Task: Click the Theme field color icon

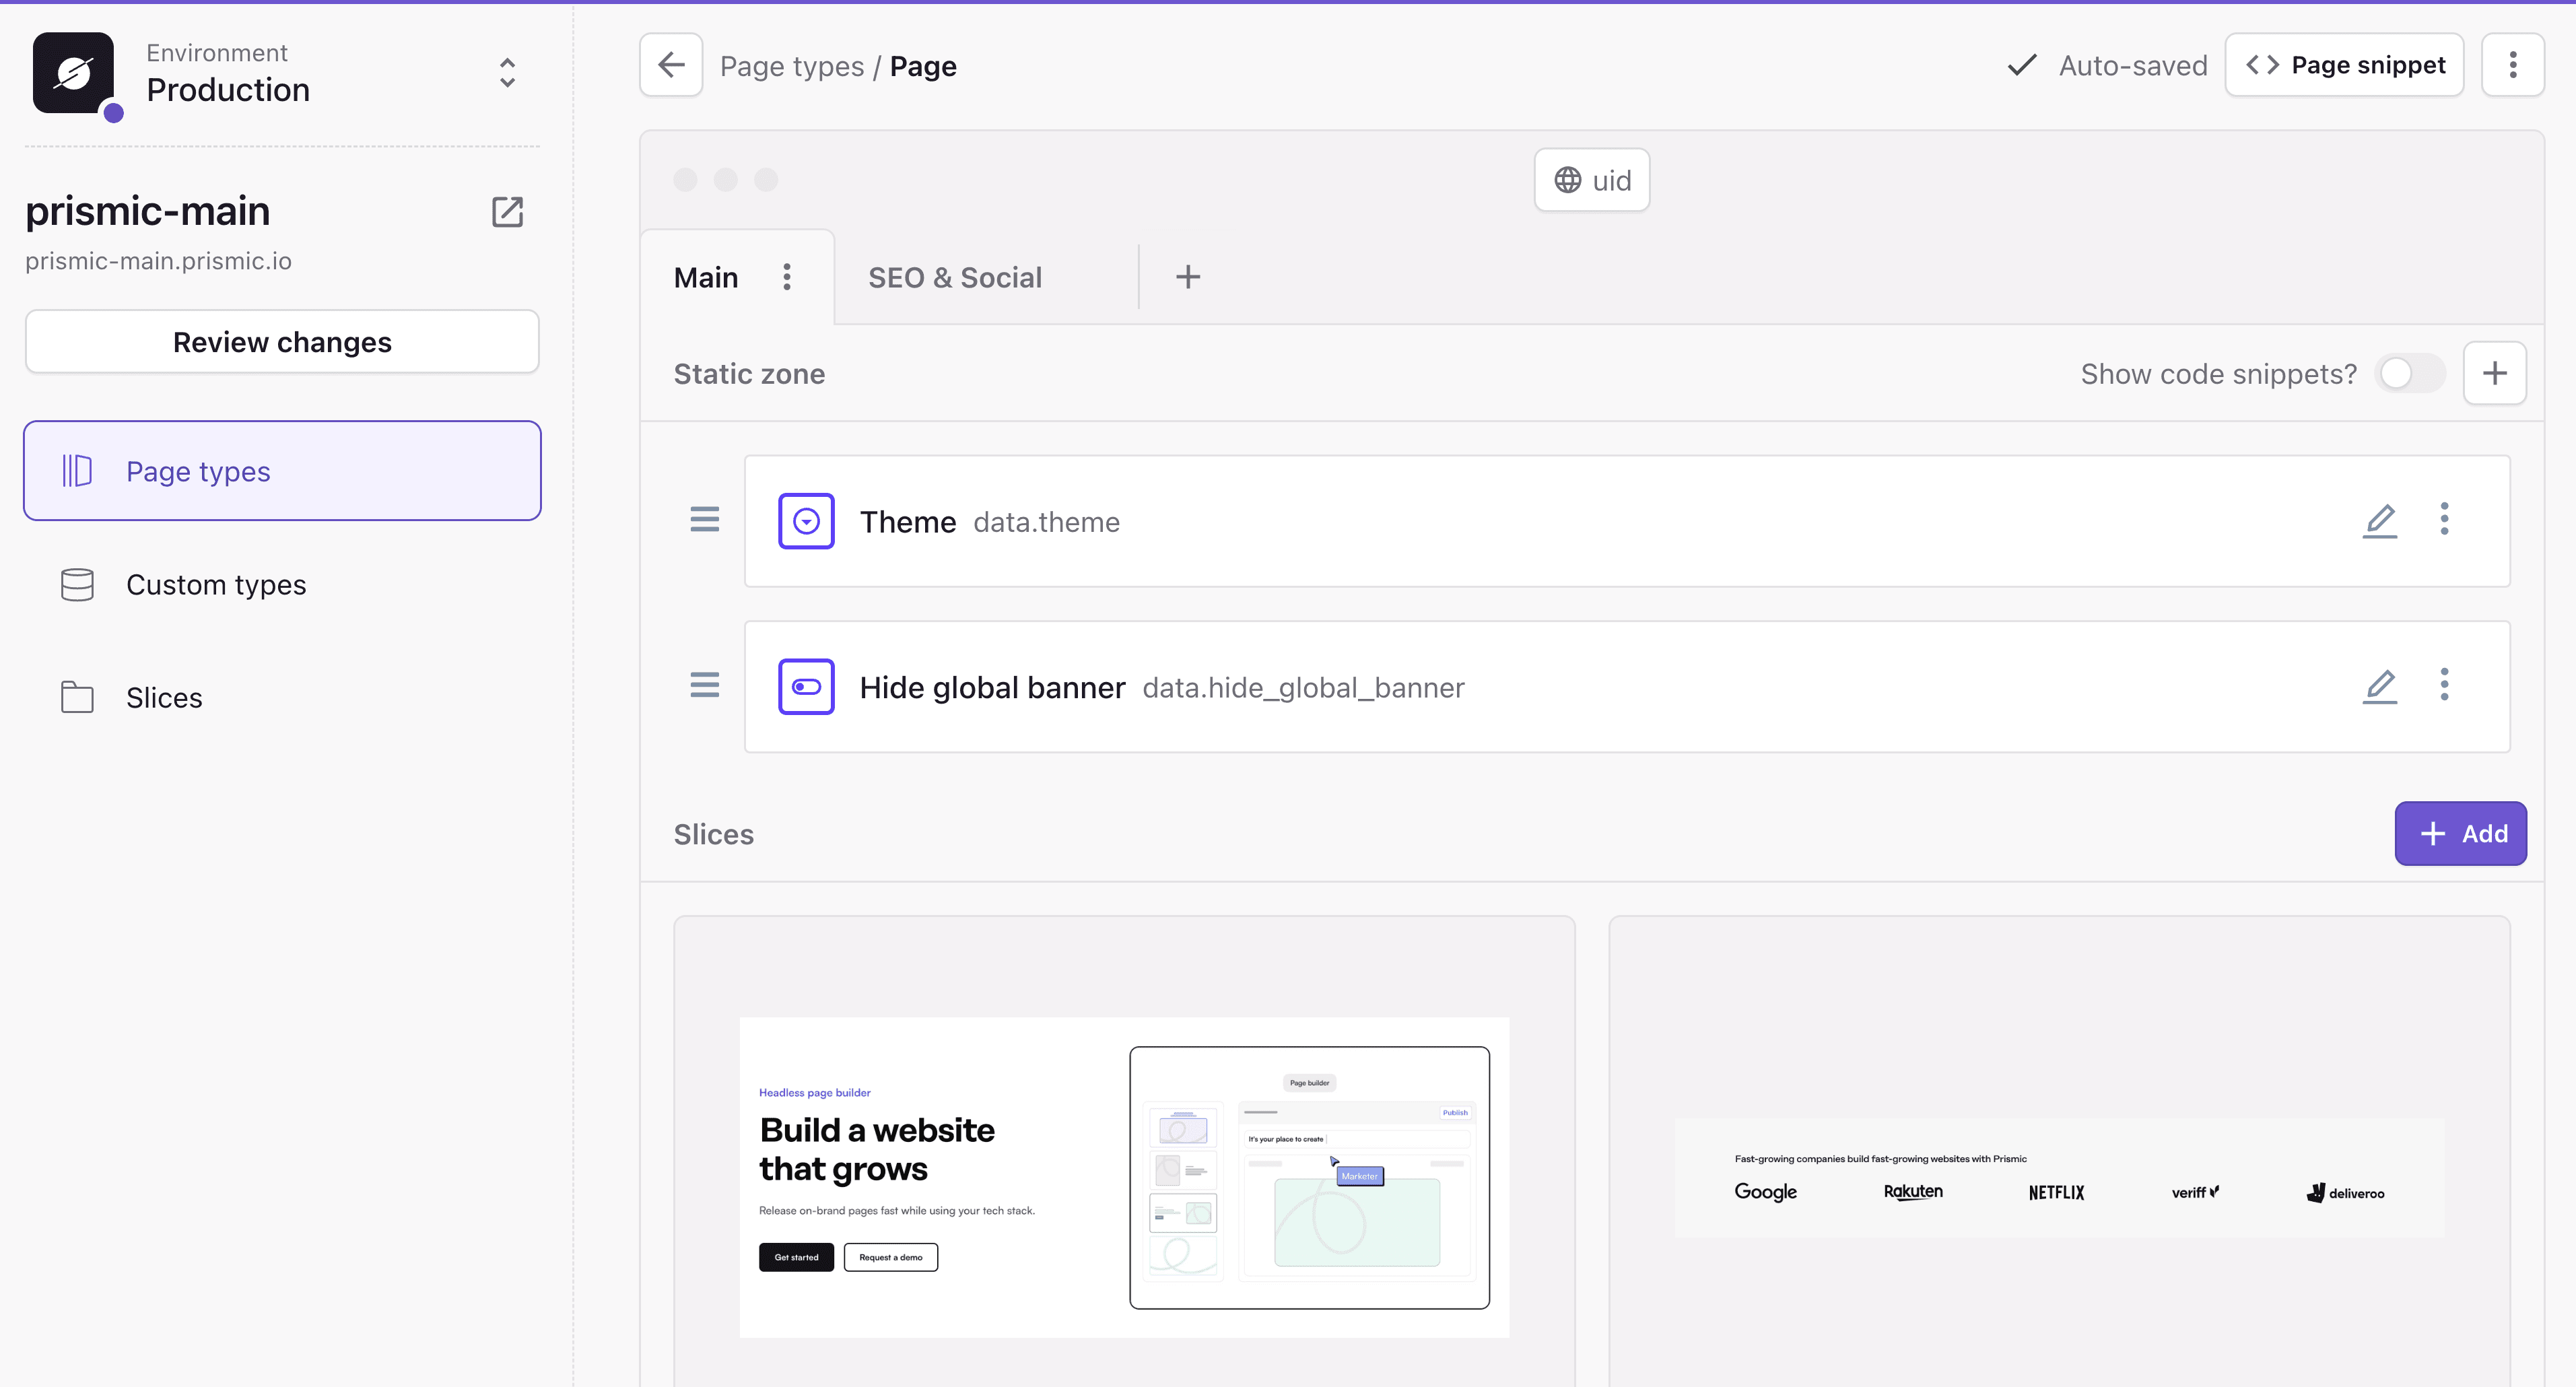Action: click(x=806, y=520)
